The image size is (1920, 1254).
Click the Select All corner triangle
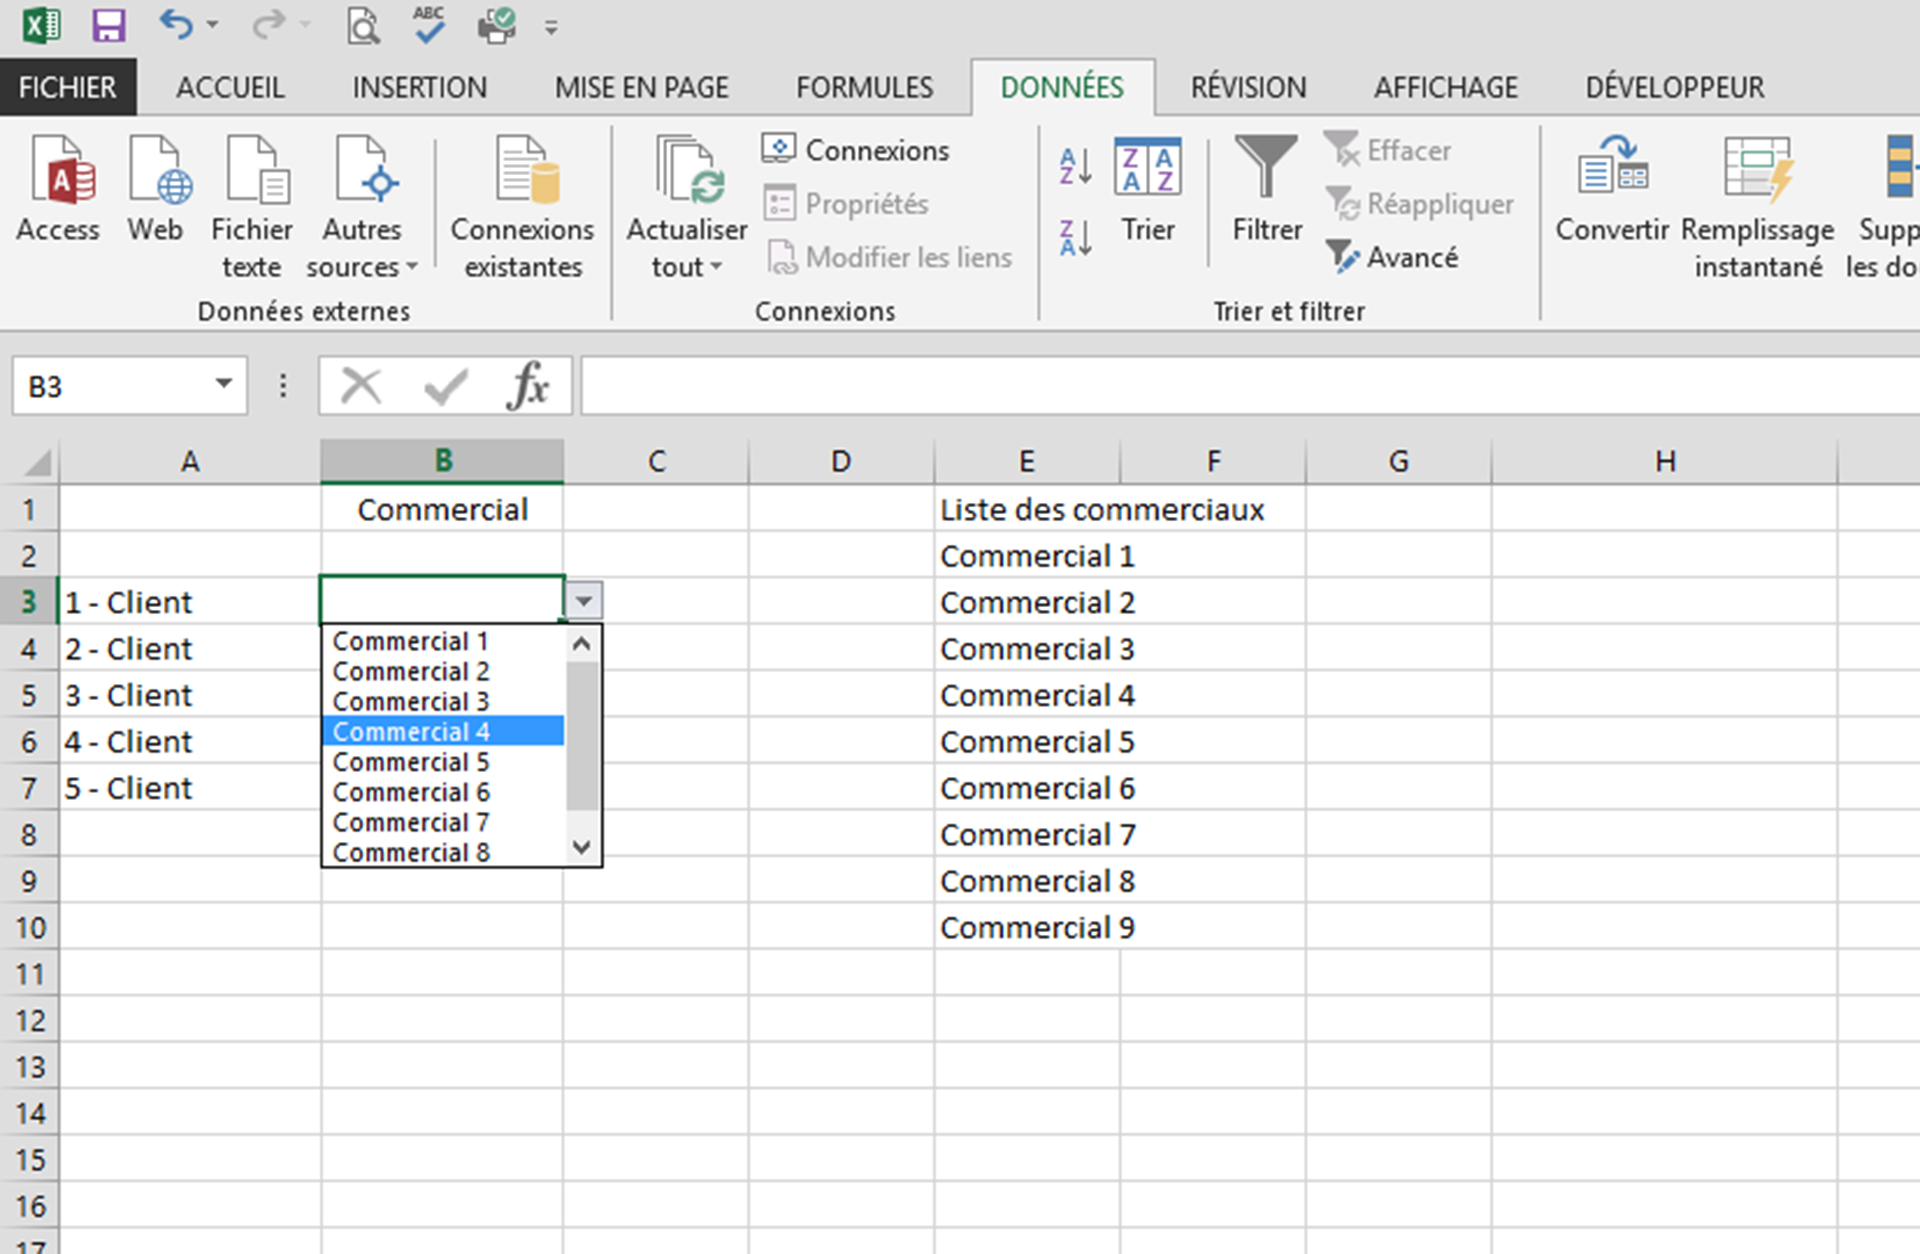pos(36,462)
